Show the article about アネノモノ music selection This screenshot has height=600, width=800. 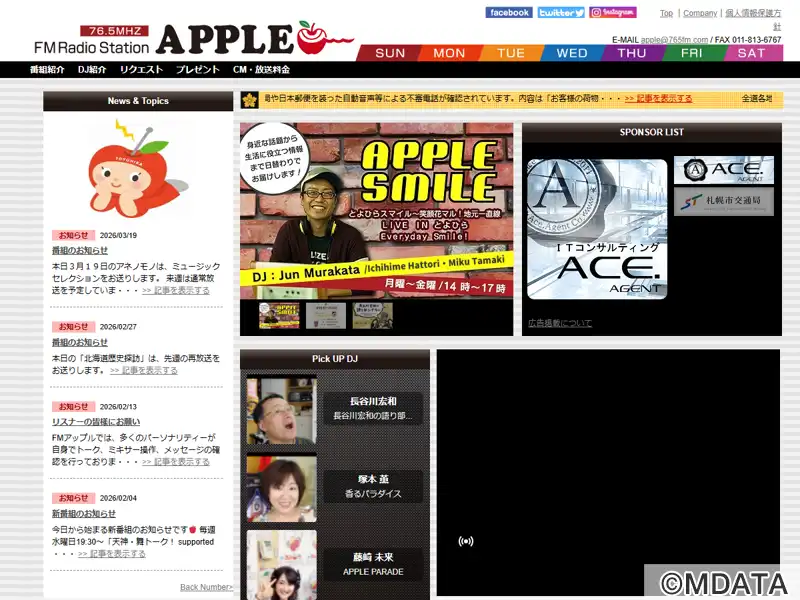click(x=176, y=290)
